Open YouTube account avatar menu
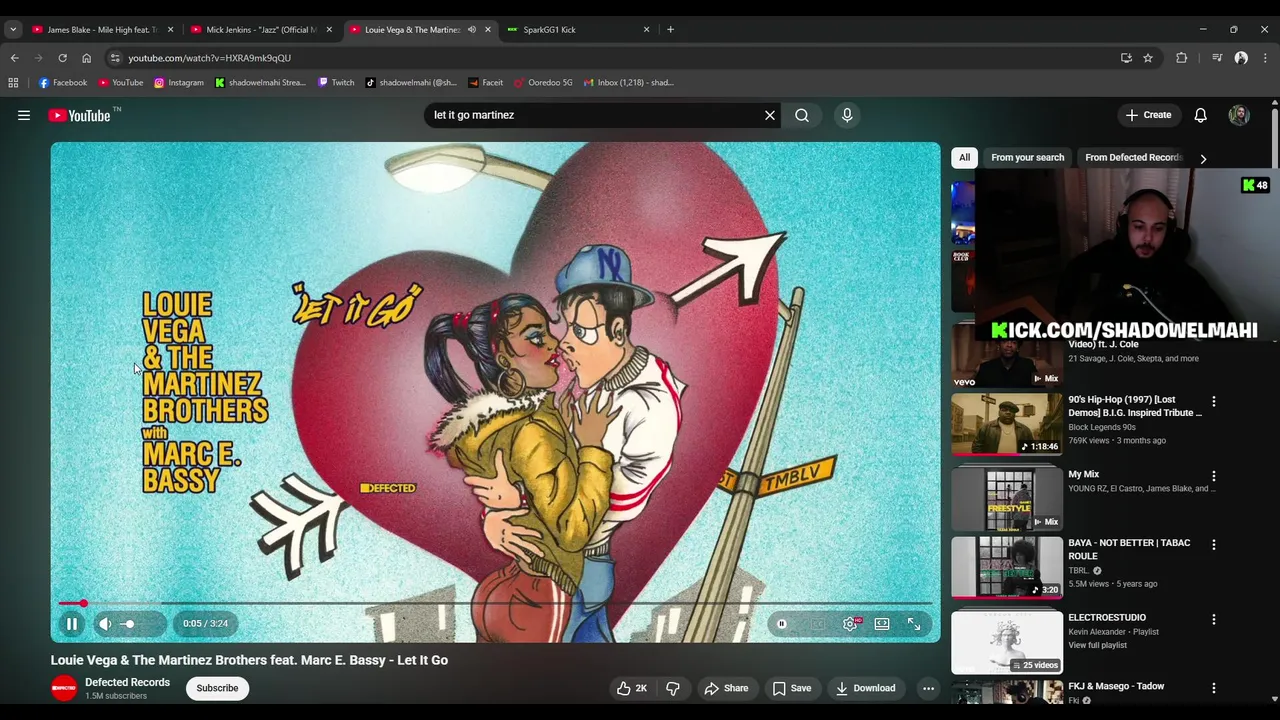1280x720 pixels. click(x=1239, y=115)
